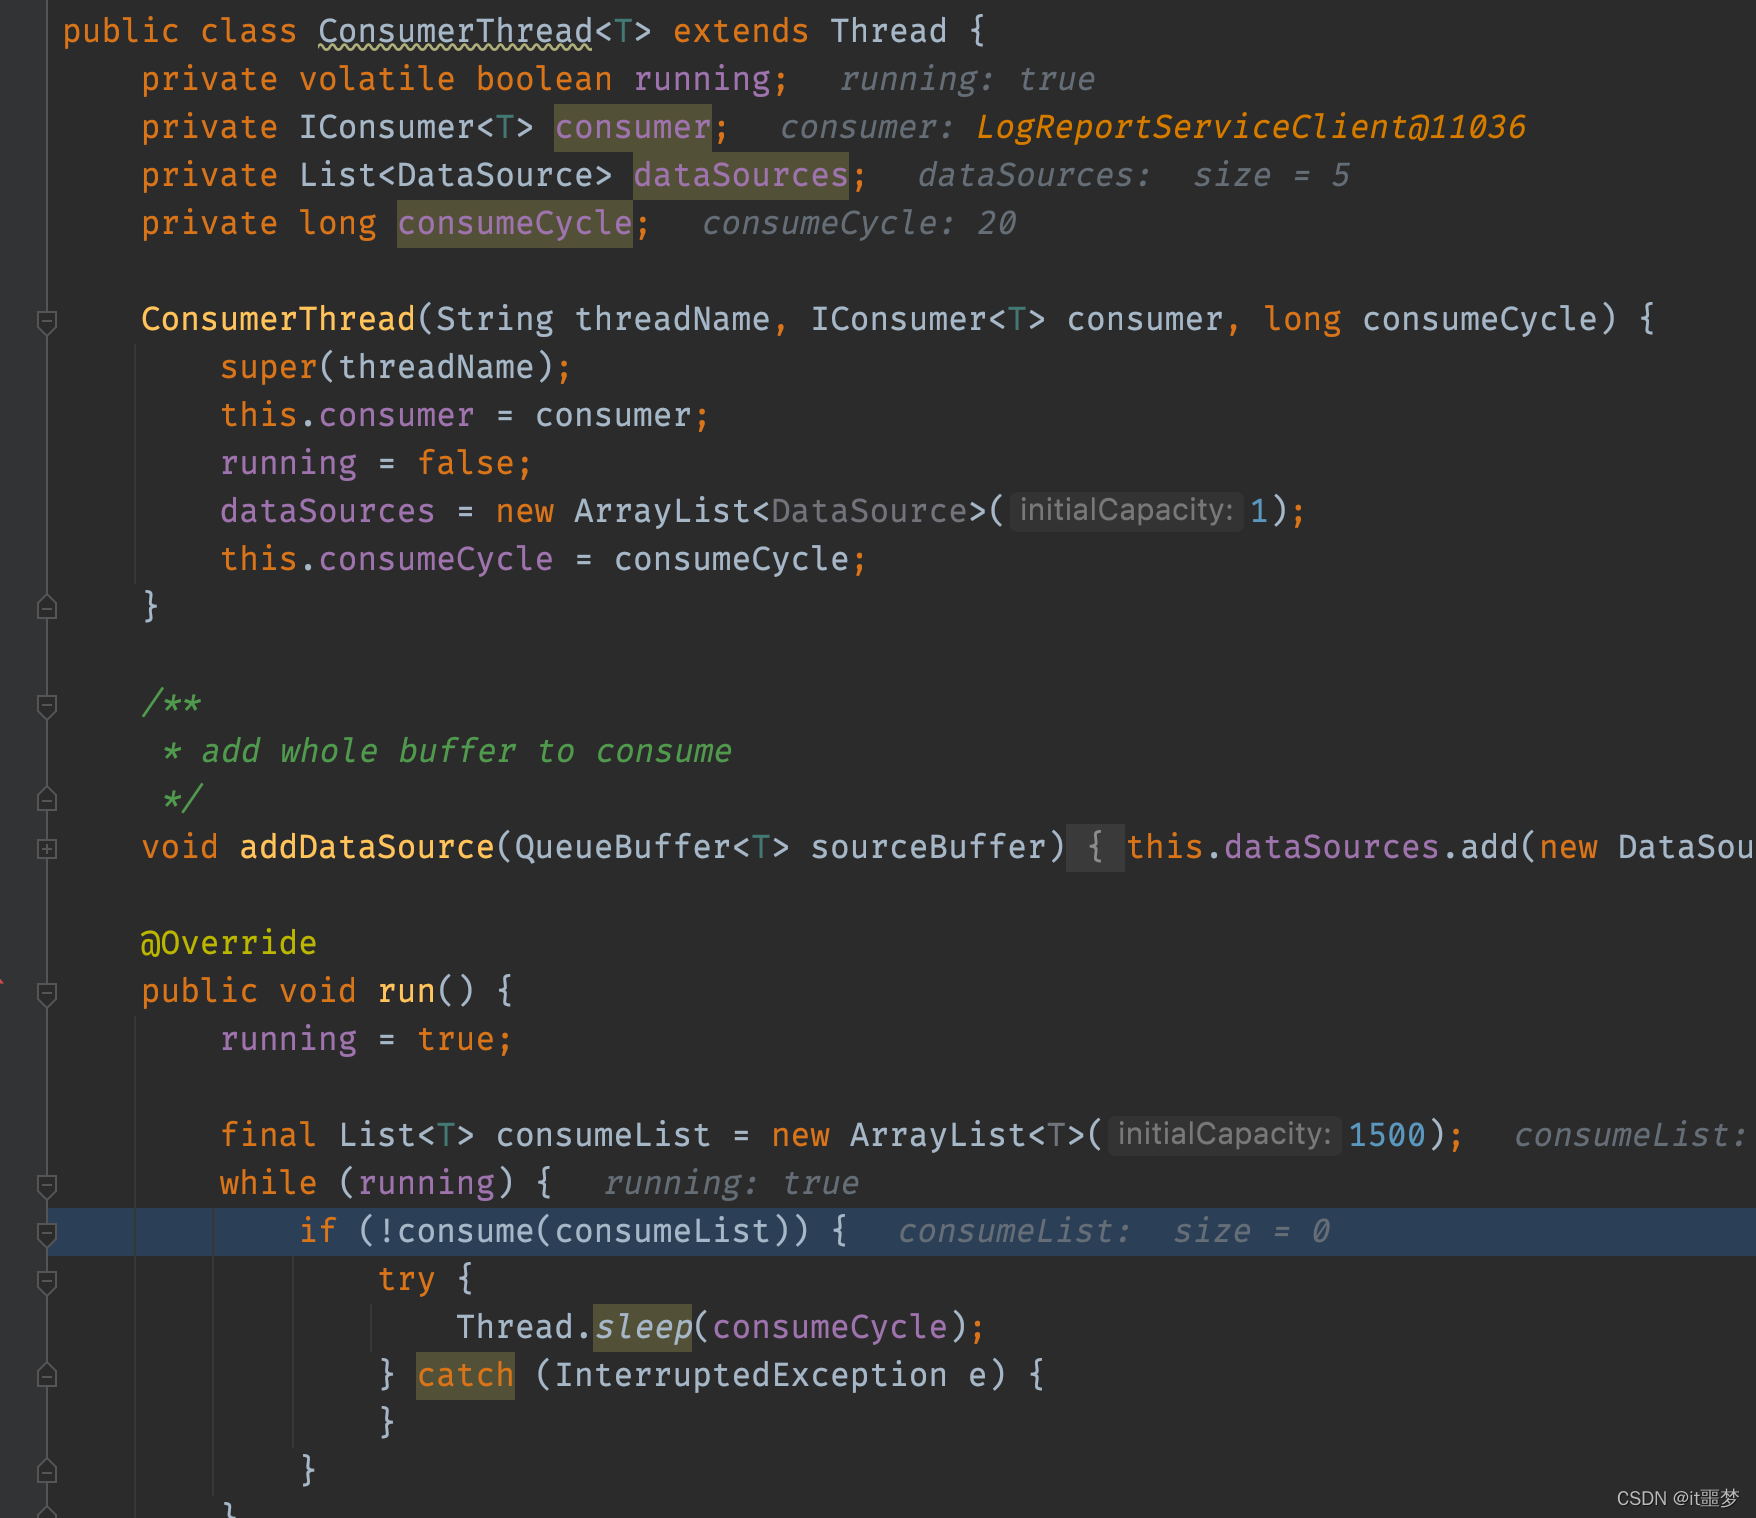Collapse the if (!consume(consumeList)) block fold marker
The width and height of the screenshot is (1756, 1518).
(x=46, y=1234)
